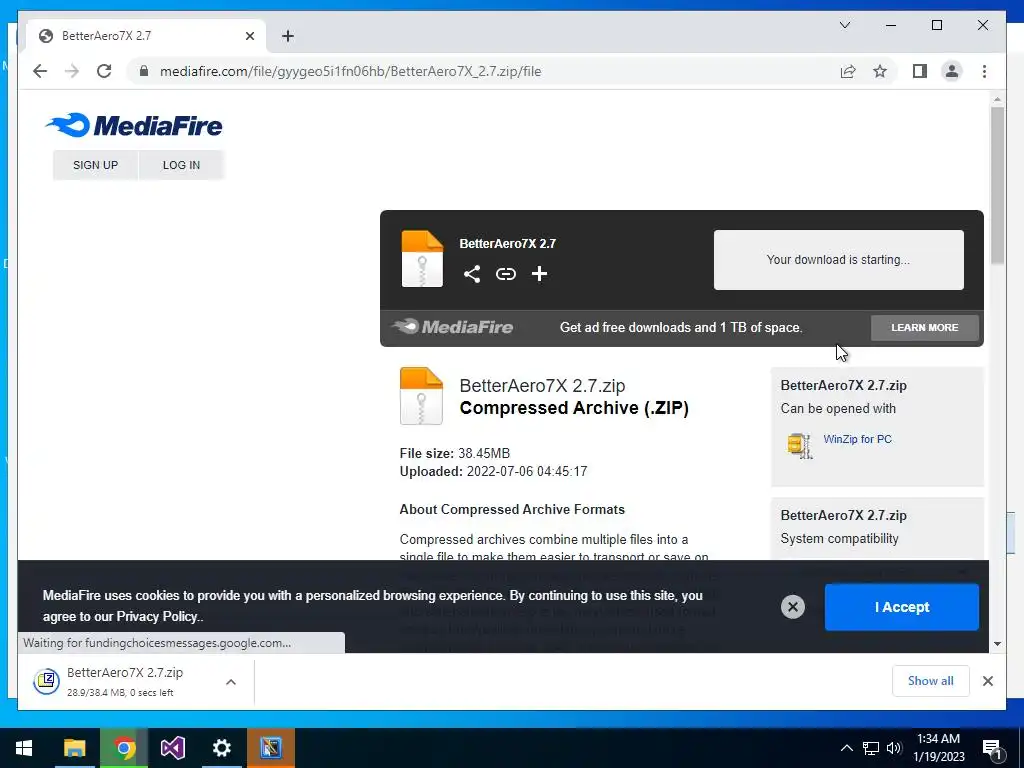This screenshot has width=1024, height=768.
Task: View site info via padlock icon
Action: tap(144, 71)
